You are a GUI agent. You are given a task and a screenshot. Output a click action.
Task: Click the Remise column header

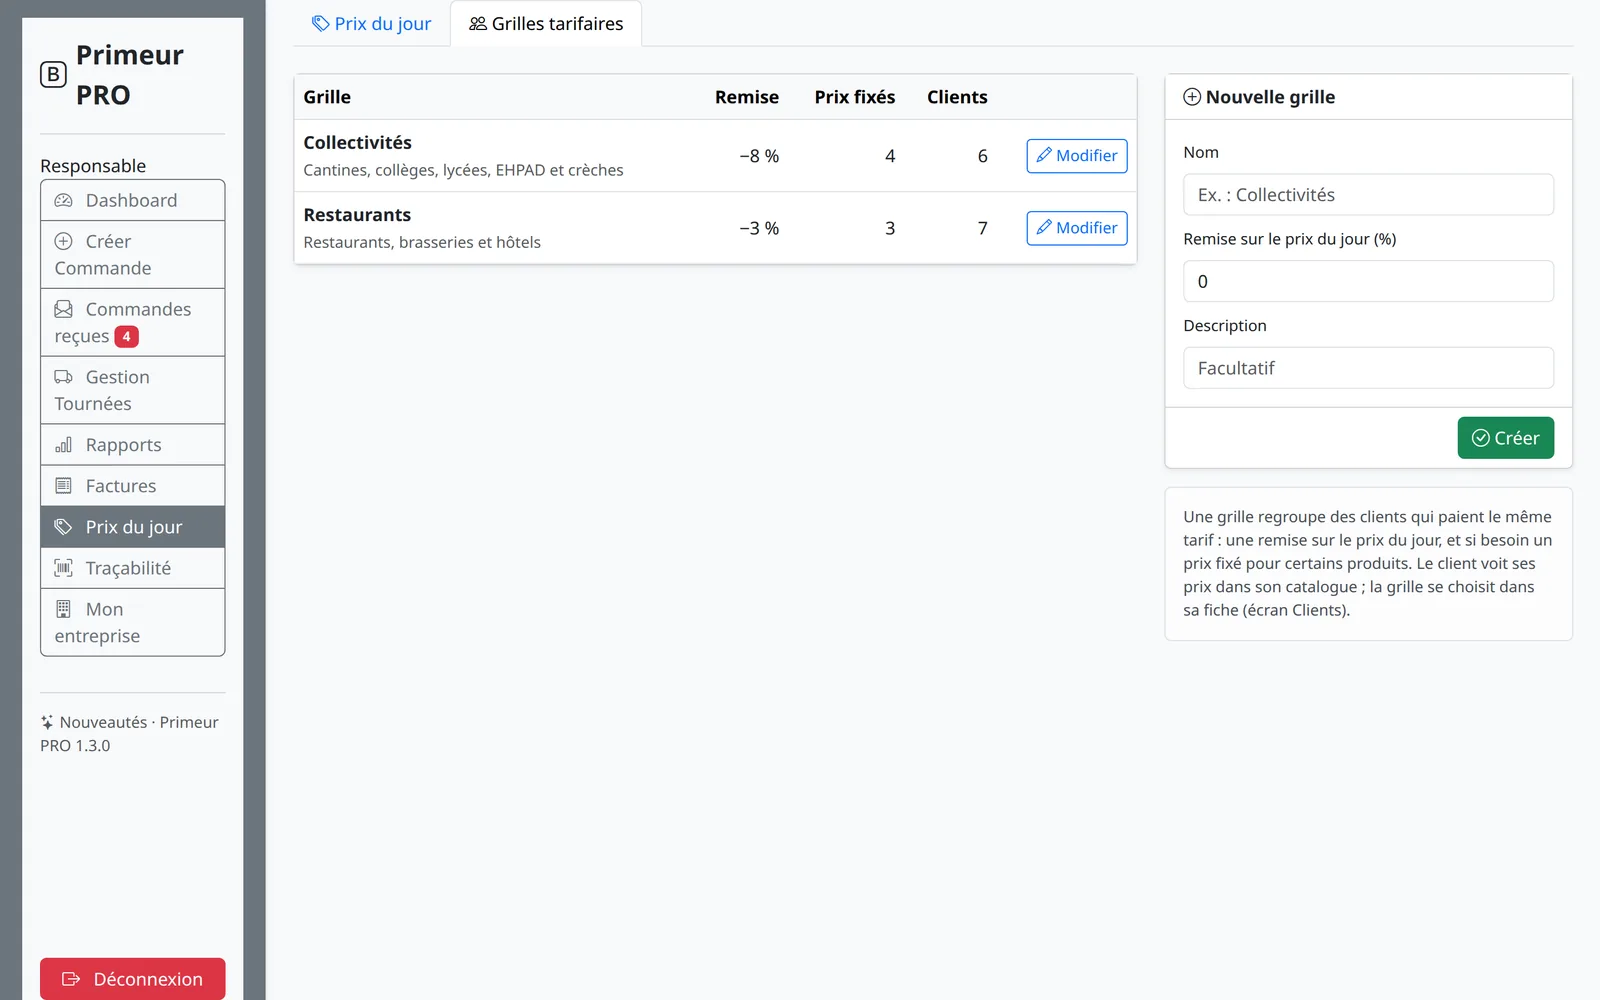747,97
